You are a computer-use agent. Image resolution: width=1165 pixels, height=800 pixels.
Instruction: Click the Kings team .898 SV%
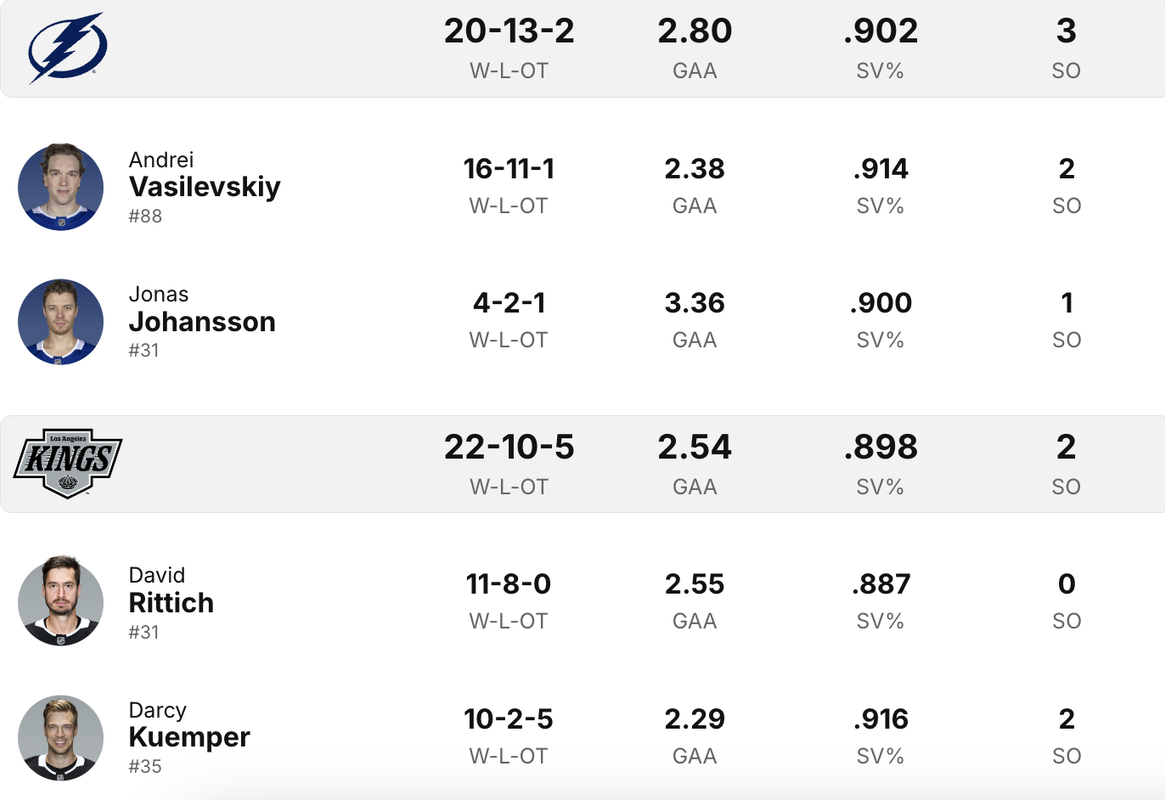click(x=880, y=447)
